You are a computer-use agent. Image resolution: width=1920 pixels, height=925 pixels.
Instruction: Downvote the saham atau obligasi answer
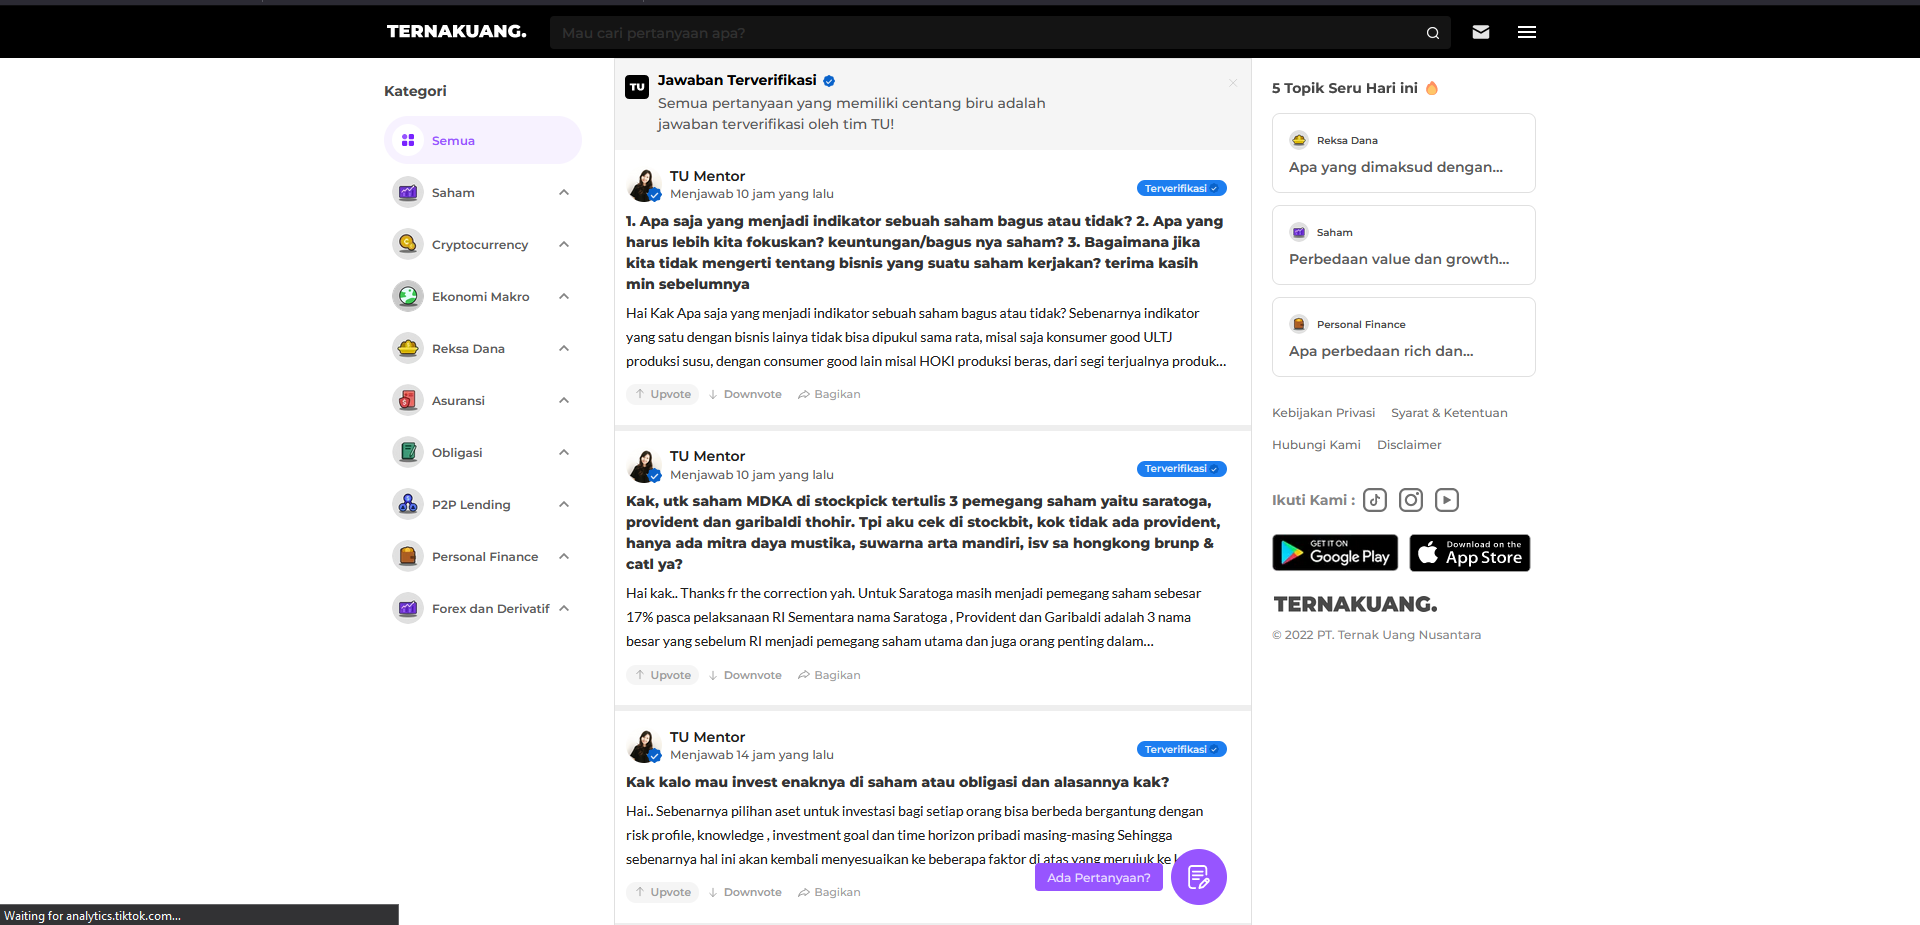pyautogui.click(x=745, y=892)
